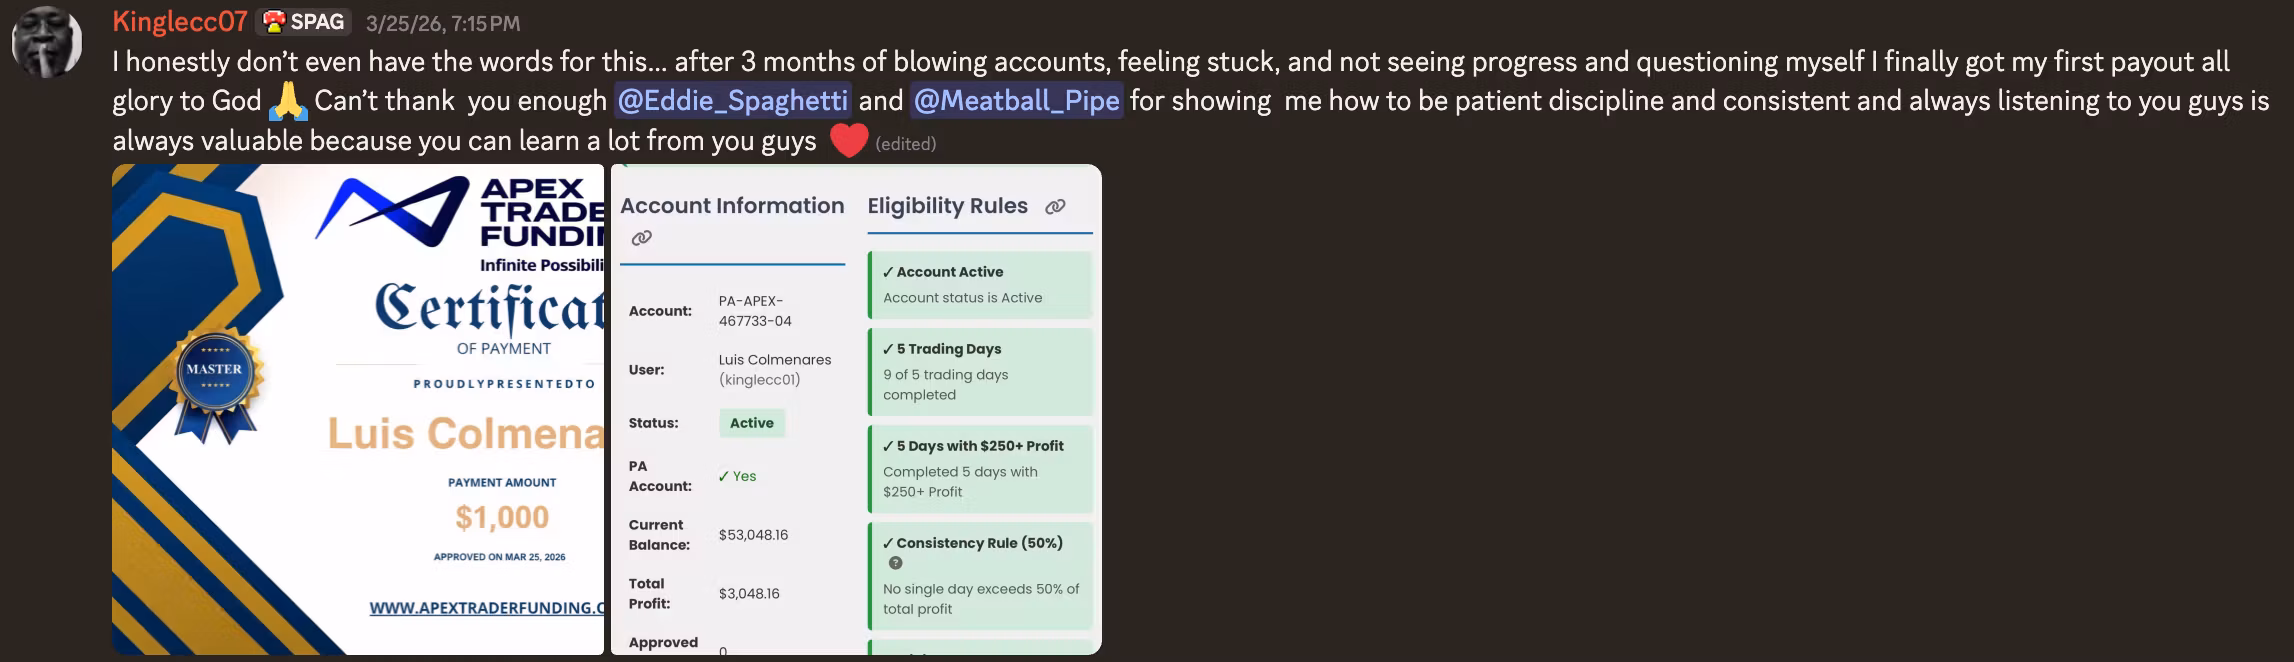Click the link icon under Account Information

(x=642, y=238)
